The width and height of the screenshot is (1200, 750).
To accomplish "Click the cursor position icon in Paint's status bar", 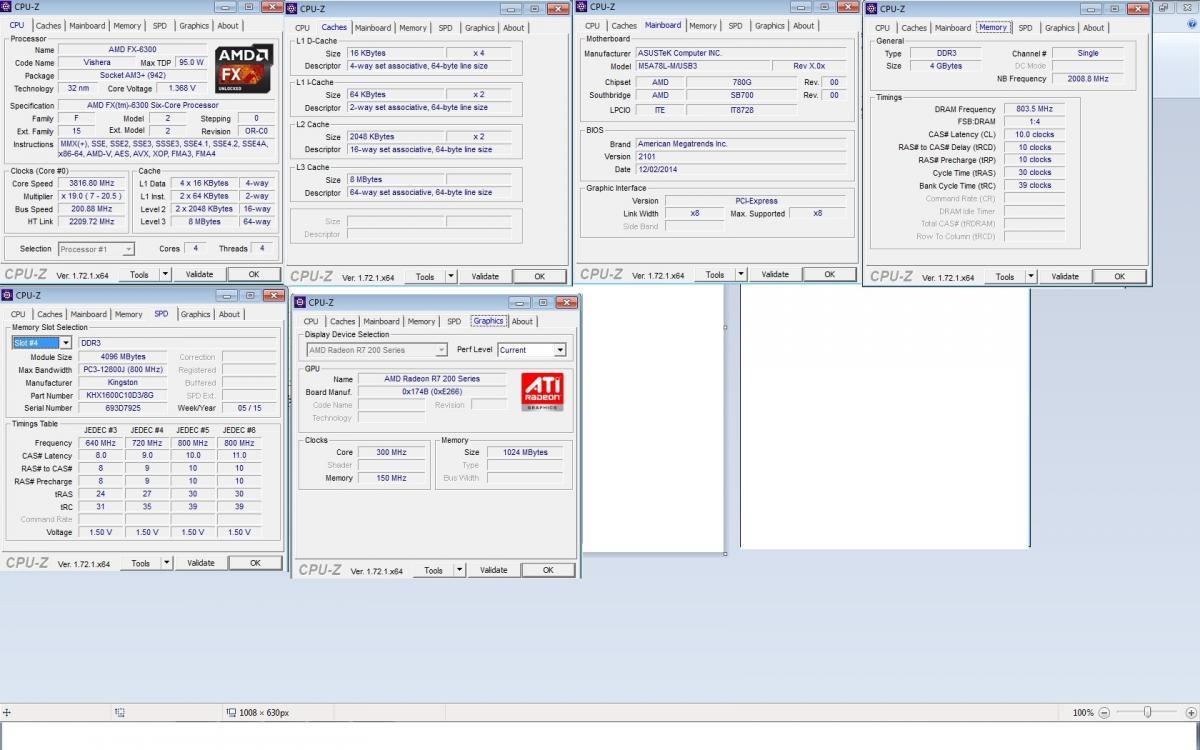I will [7, 712].
